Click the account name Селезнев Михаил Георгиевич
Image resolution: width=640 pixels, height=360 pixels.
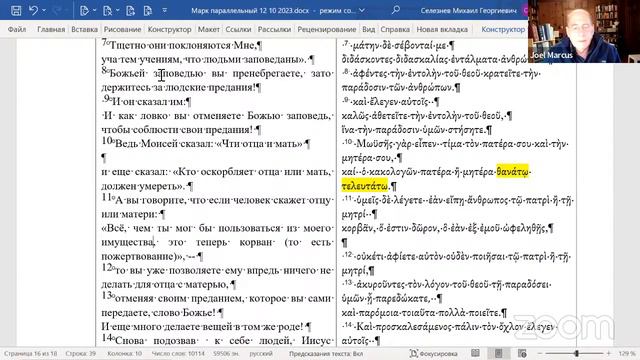point(469,11)
